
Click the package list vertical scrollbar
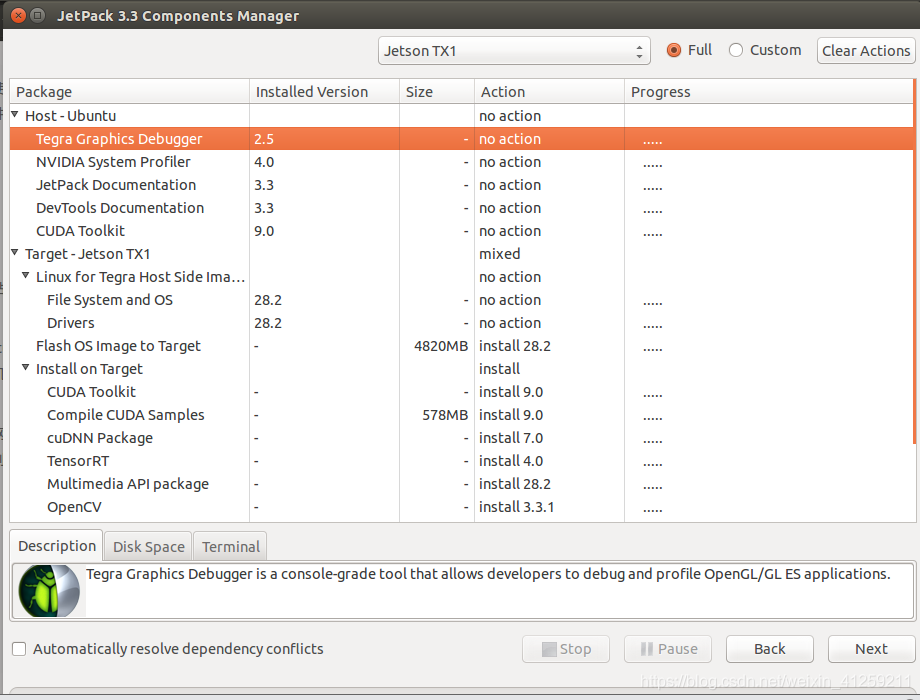(914, 262)
